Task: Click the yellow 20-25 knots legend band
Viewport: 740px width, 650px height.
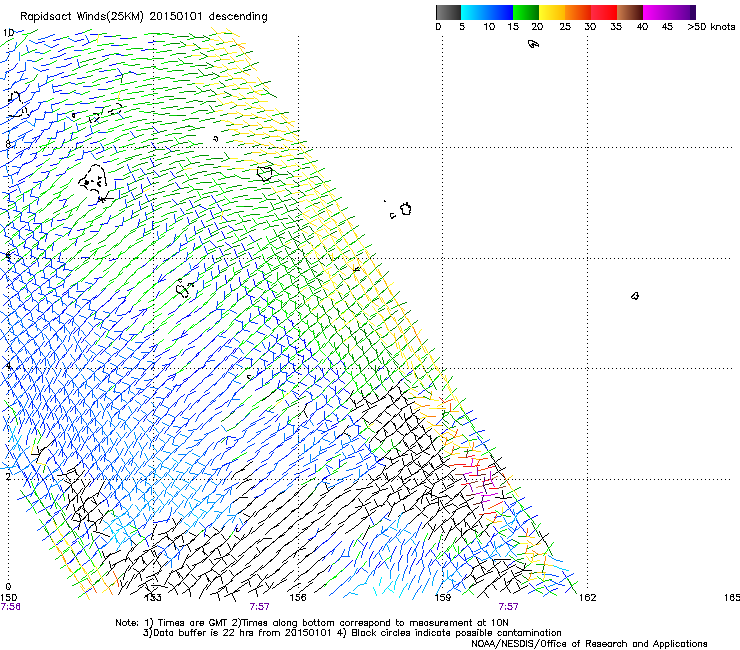Action: 552,12
